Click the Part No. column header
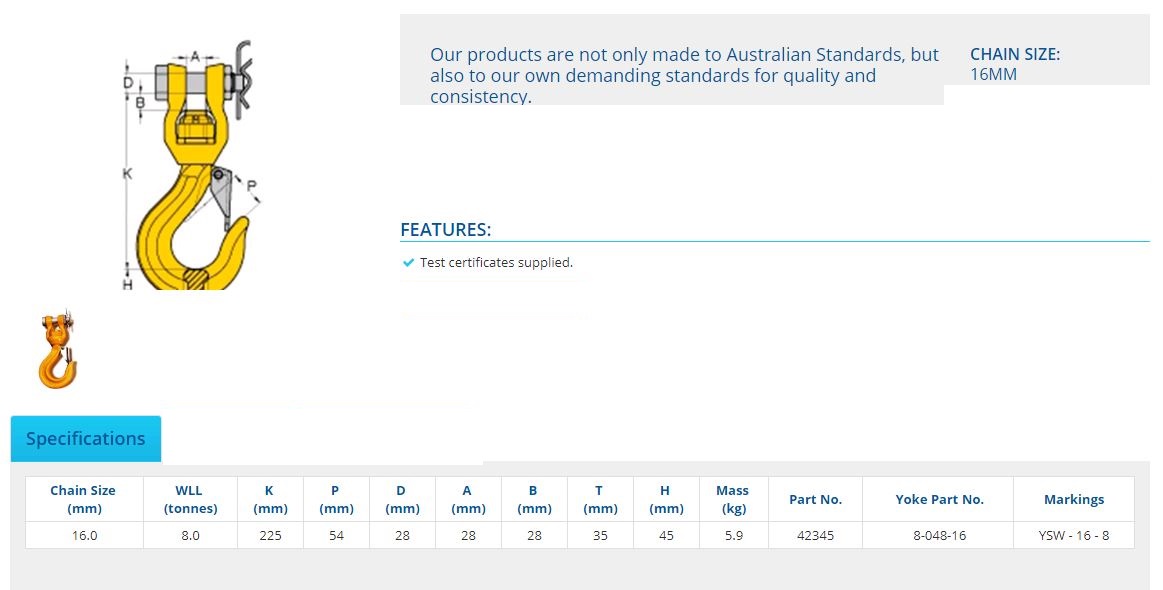Image resolution: width=1163 pixels, height=590 pixels. 815,499
